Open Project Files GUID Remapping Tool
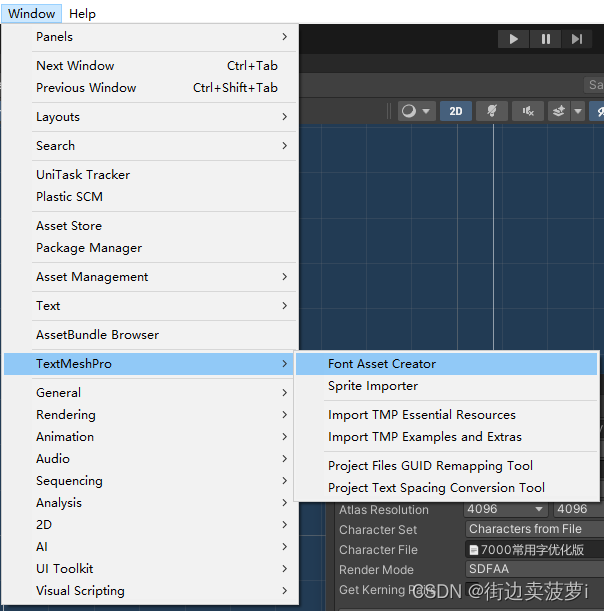Viewport: 604px width, 611px height. (447, 466)
